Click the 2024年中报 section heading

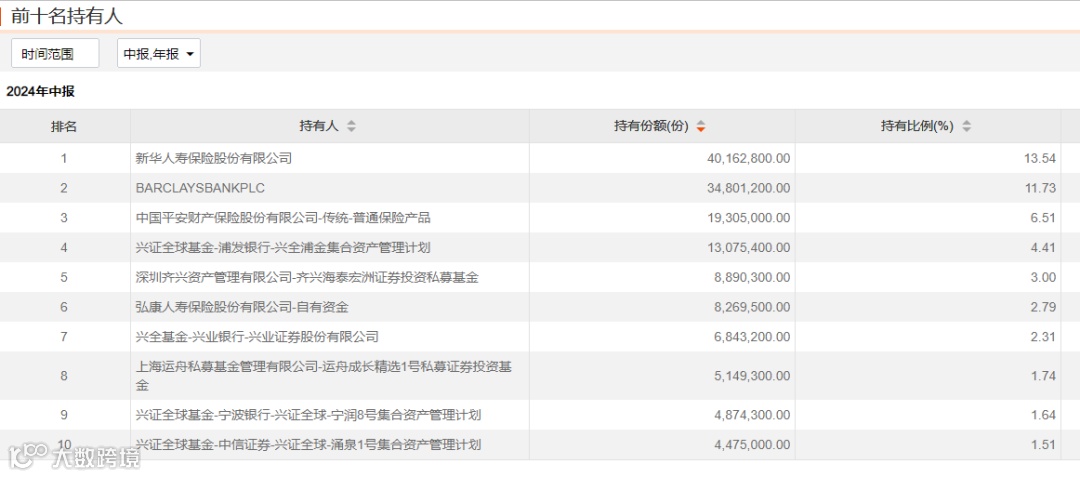(x=41, y=91)
